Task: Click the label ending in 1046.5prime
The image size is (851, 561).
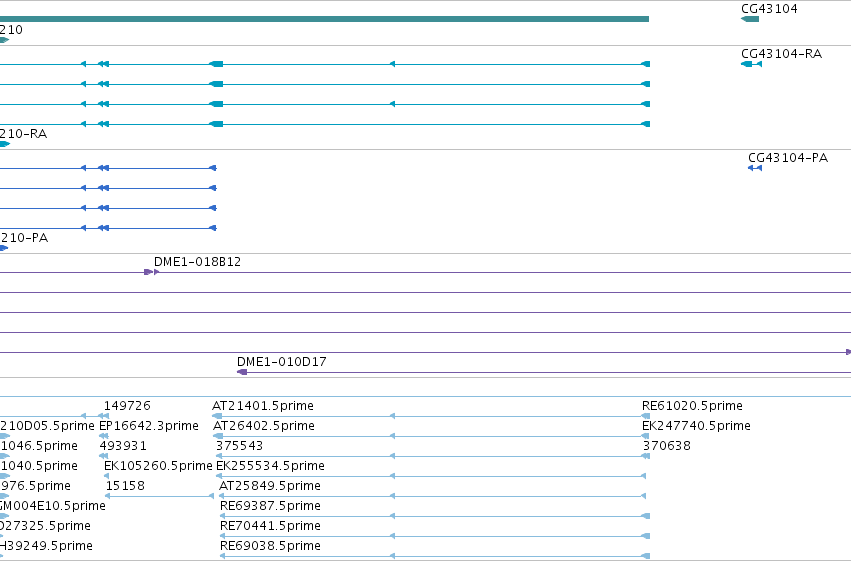Action: click(x=39, y=446)
